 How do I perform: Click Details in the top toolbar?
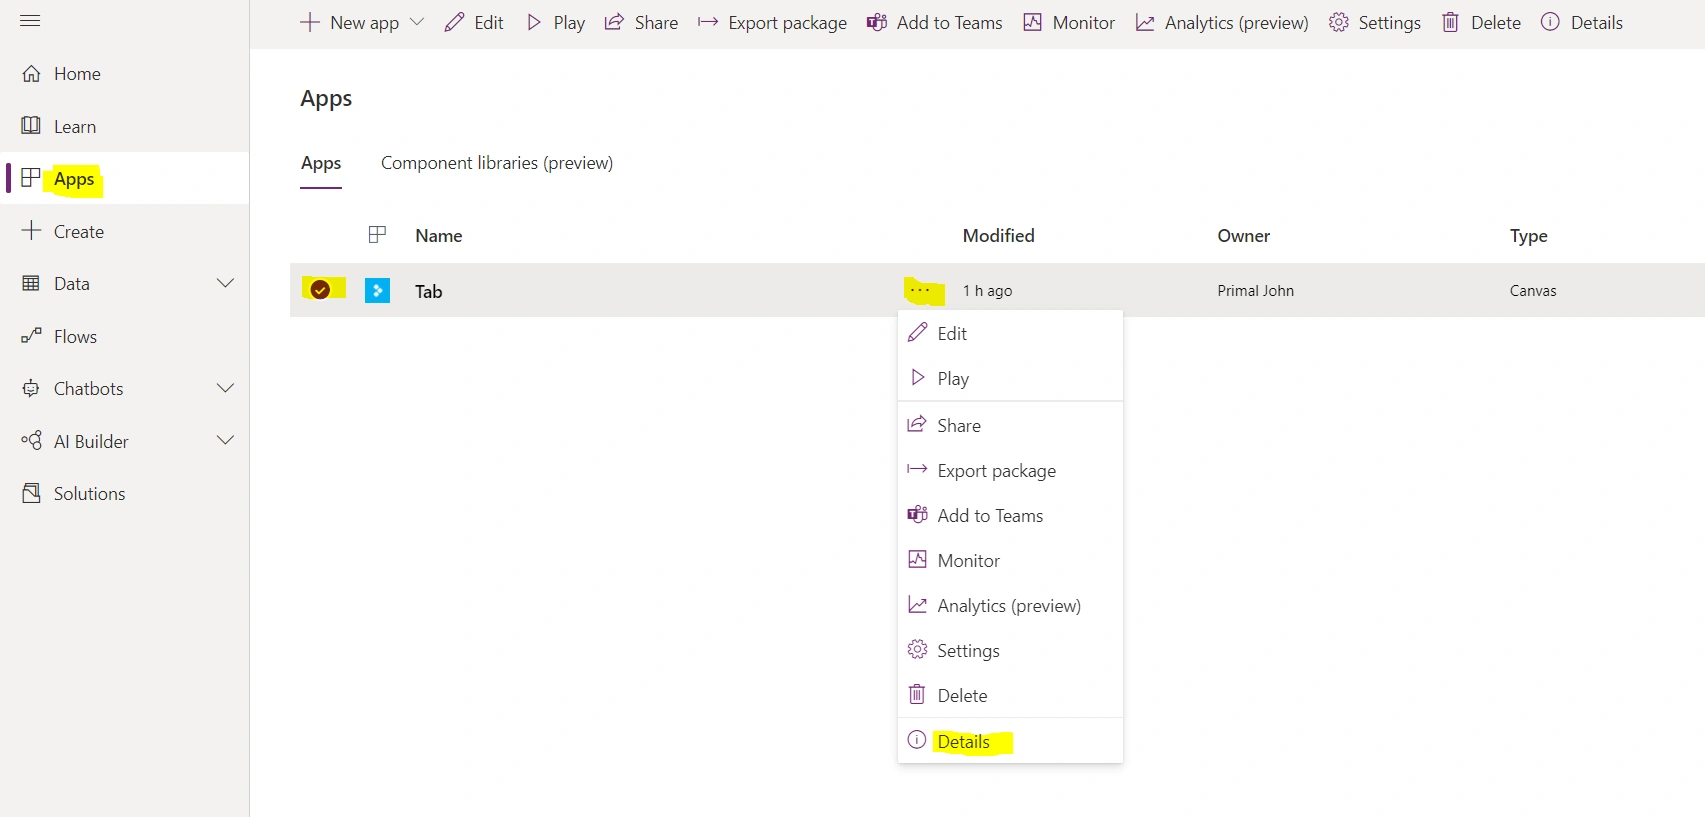[x=1582, y=23]
